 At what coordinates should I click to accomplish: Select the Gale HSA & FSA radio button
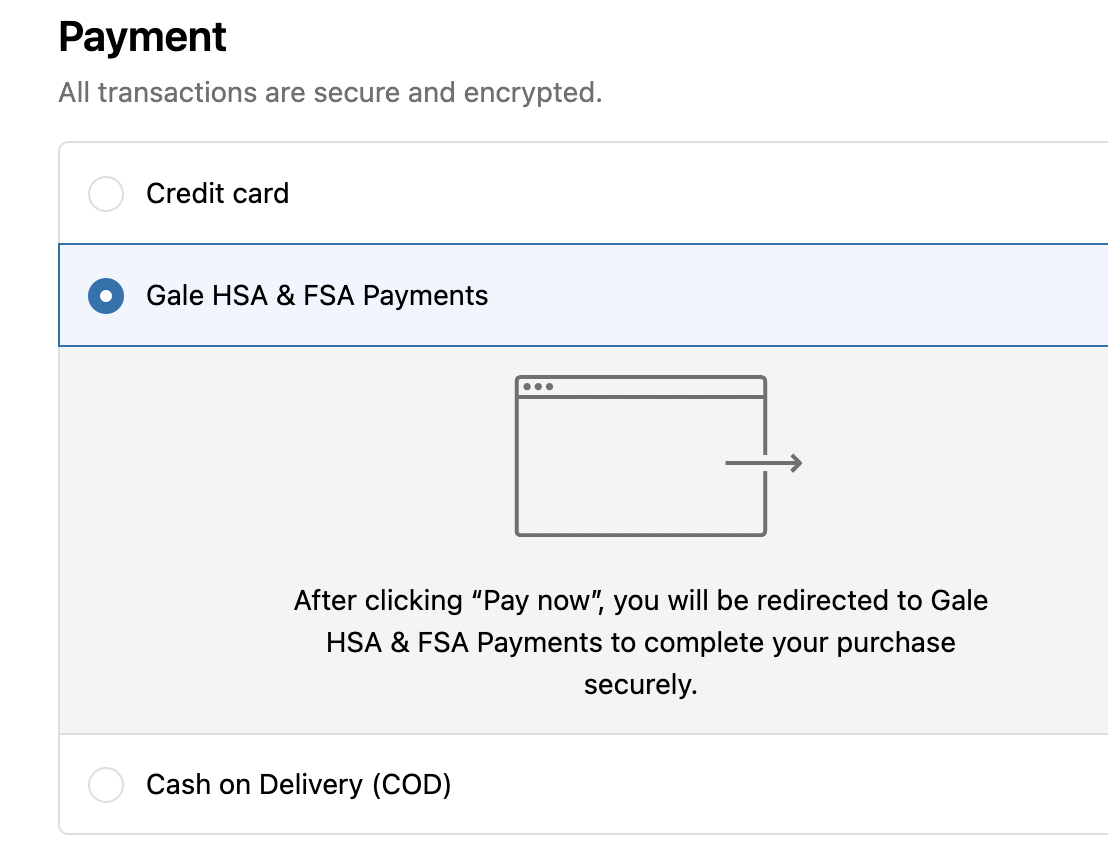click(x=106, y=296)
